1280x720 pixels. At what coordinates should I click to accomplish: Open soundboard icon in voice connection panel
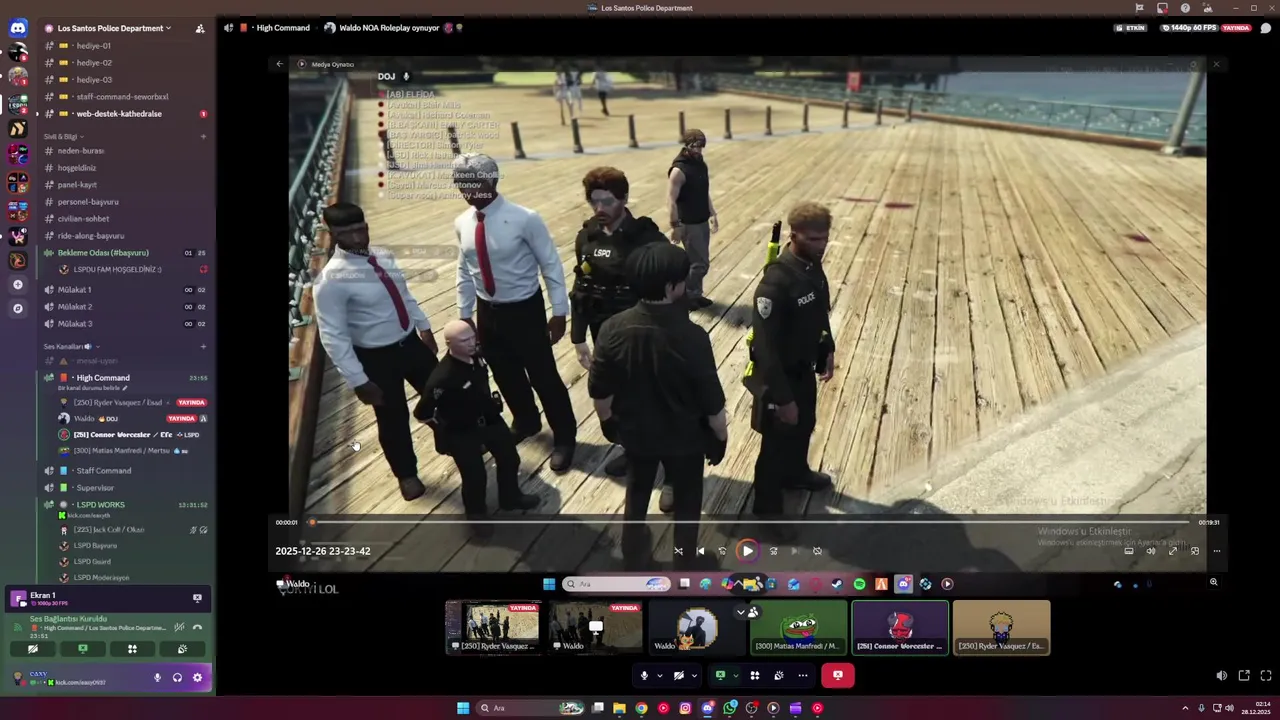pyautogui.click(x=182, y=649)
